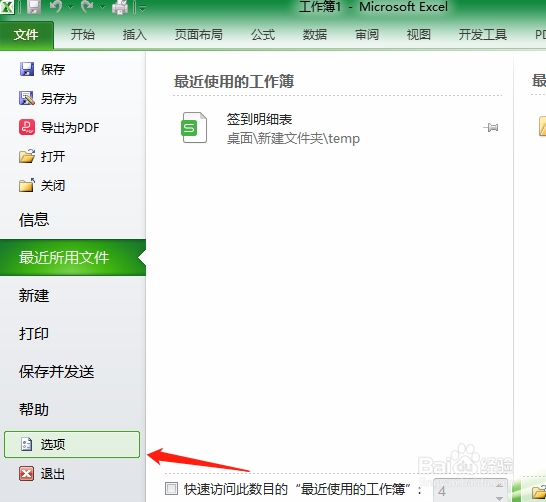546x502 pixels.
Task: Click the 导出为PDF red icon
Action: 27,127
